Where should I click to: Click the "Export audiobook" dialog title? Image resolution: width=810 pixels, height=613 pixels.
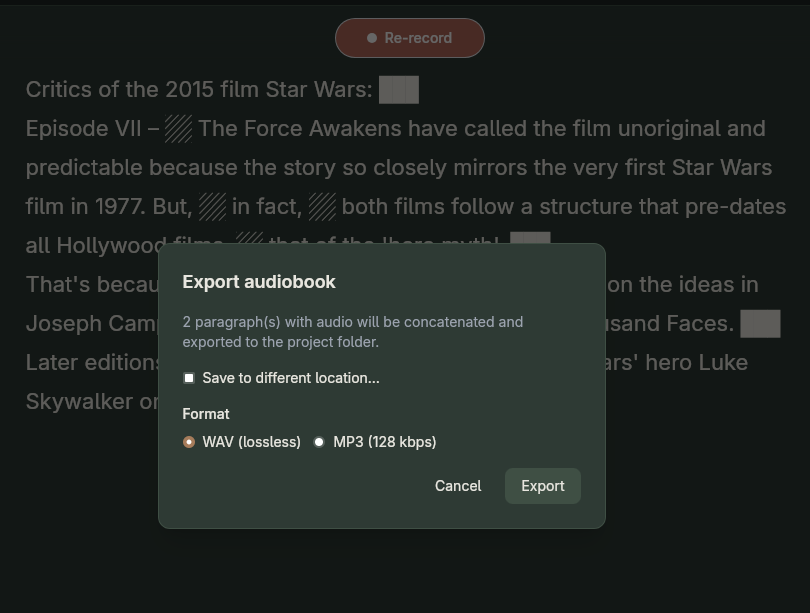(x=259, y=282)
